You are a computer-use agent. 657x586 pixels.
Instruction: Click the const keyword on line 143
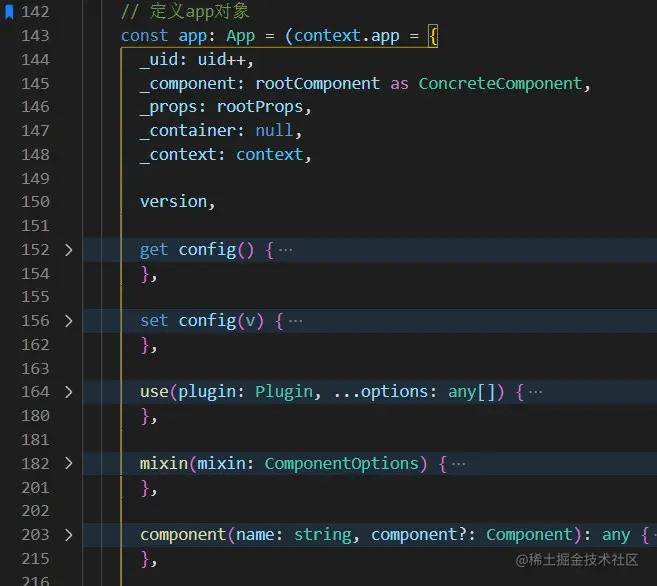[x=145, y=36]
